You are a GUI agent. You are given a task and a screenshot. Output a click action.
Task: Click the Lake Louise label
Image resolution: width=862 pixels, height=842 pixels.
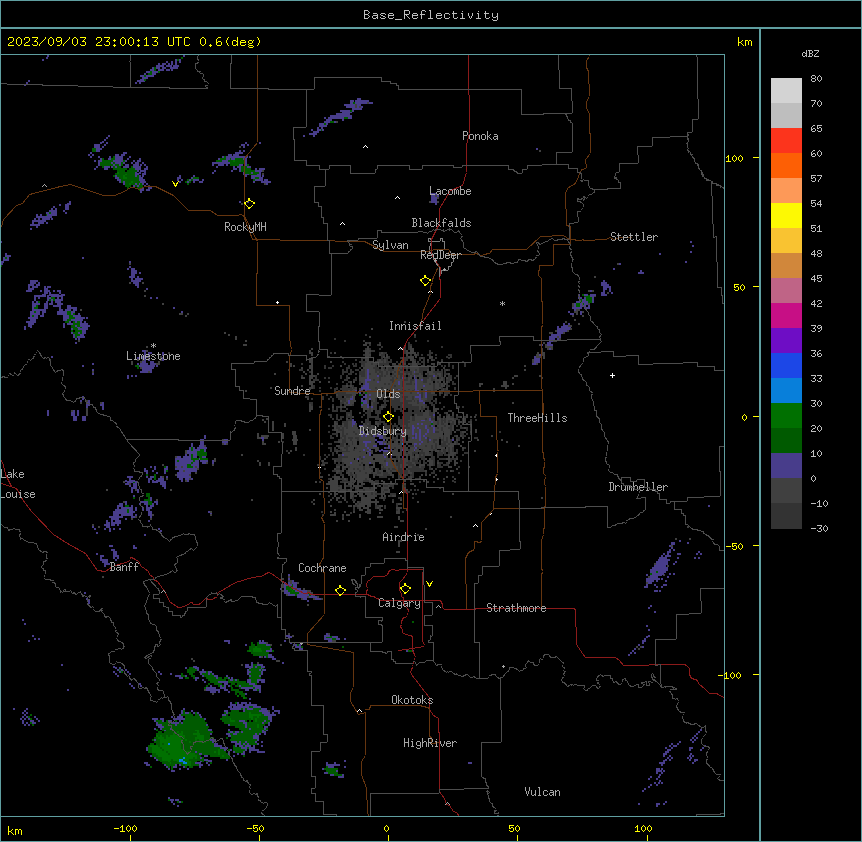point(18,484)
